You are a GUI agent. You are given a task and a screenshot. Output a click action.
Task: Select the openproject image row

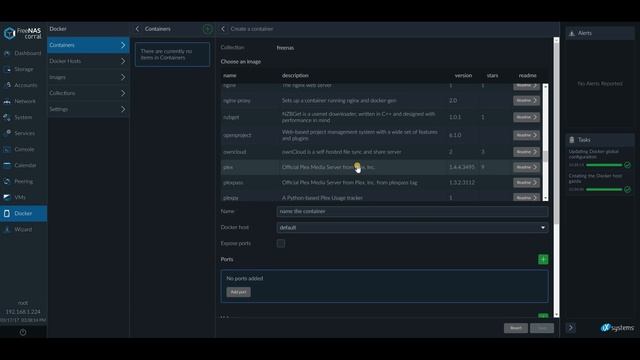(381, 135)
